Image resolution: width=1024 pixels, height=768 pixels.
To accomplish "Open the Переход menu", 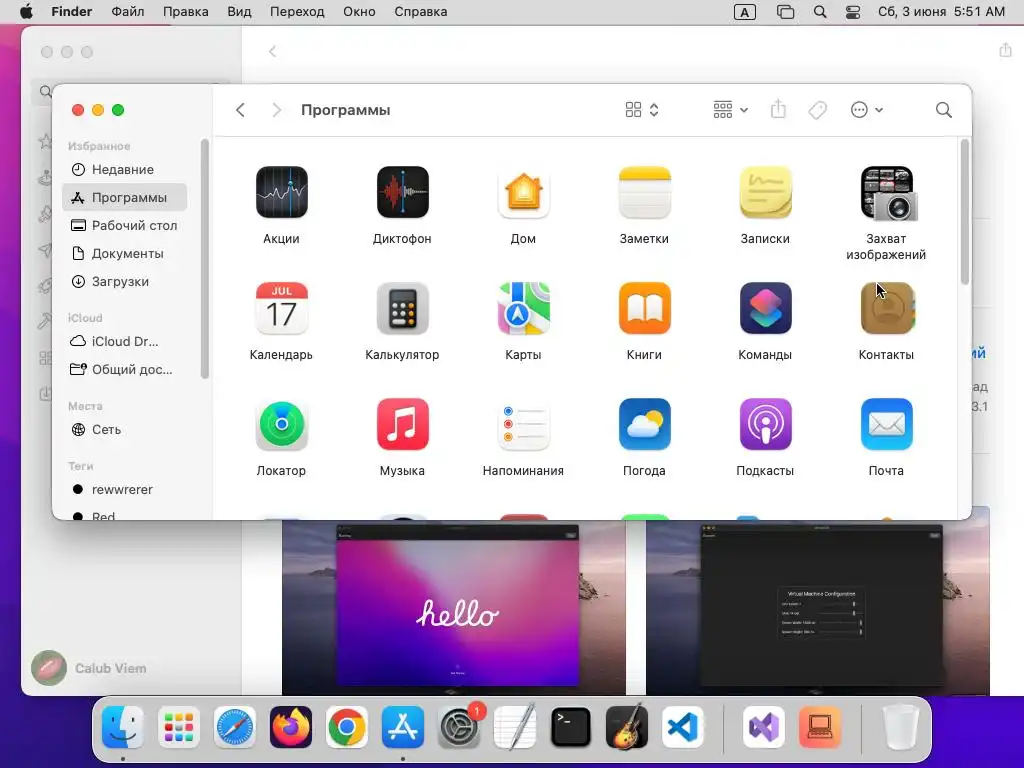I will [297, 12].
